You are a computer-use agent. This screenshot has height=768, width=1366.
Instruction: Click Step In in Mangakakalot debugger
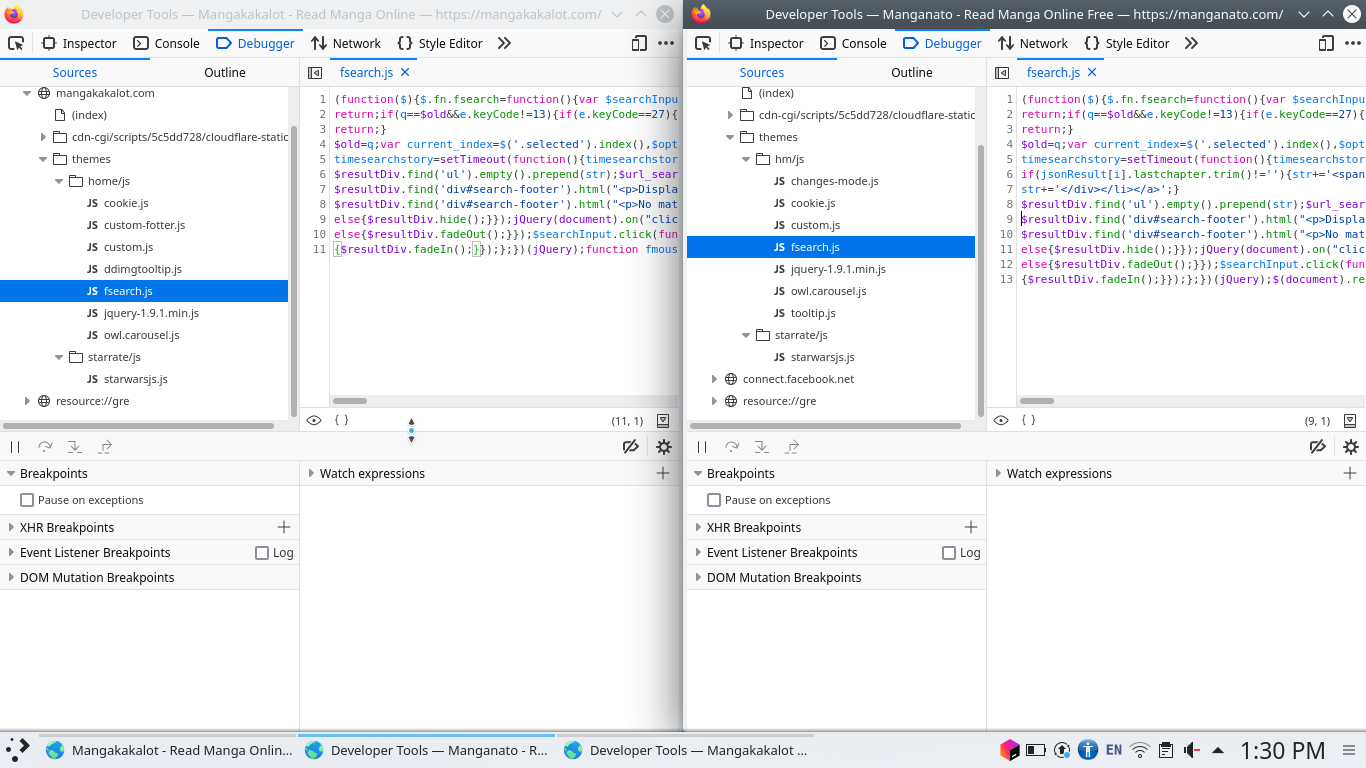click(x=75, y=447)
